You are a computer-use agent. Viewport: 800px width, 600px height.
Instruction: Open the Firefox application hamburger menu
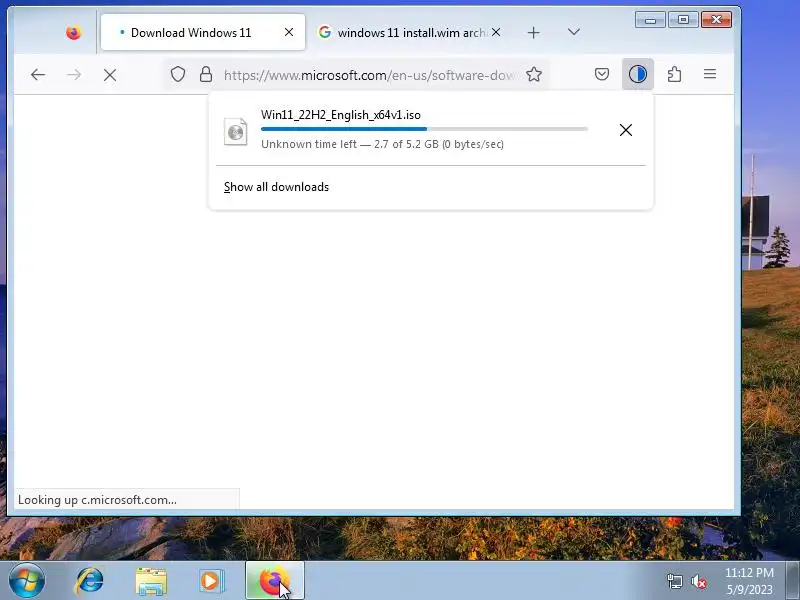[x=710, y=74]
